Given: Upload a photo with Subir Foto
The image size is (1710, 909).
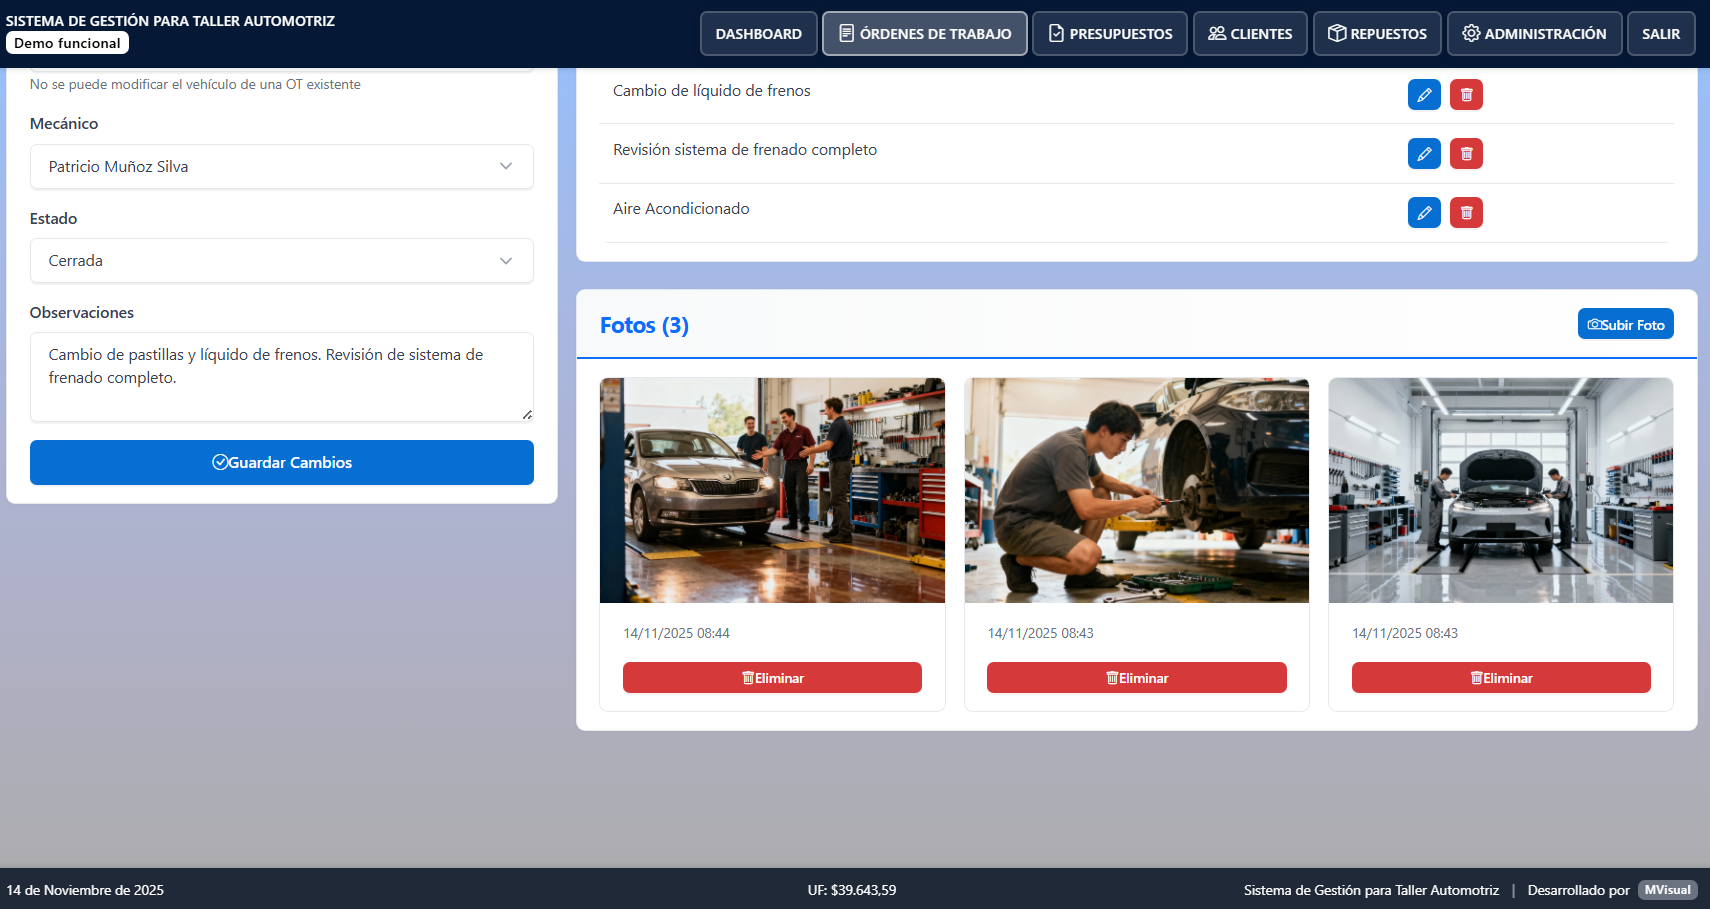Looking at the screenshot, I should pos(1625,324).
